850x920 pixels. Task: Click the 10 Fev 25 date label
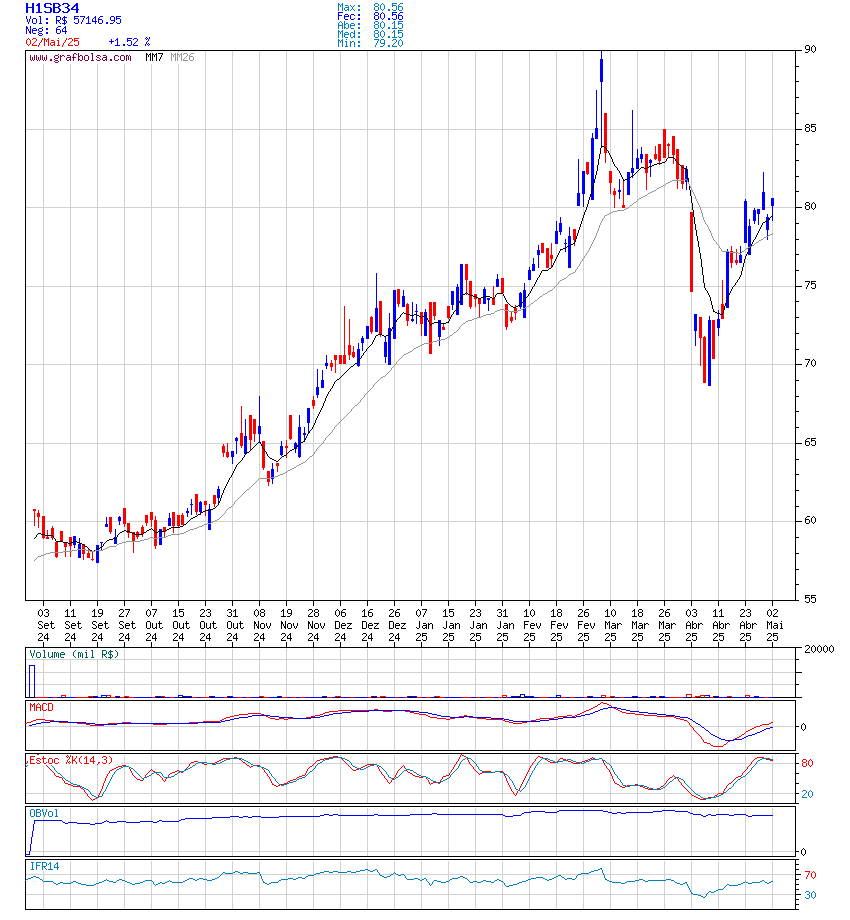click(530, 625)
